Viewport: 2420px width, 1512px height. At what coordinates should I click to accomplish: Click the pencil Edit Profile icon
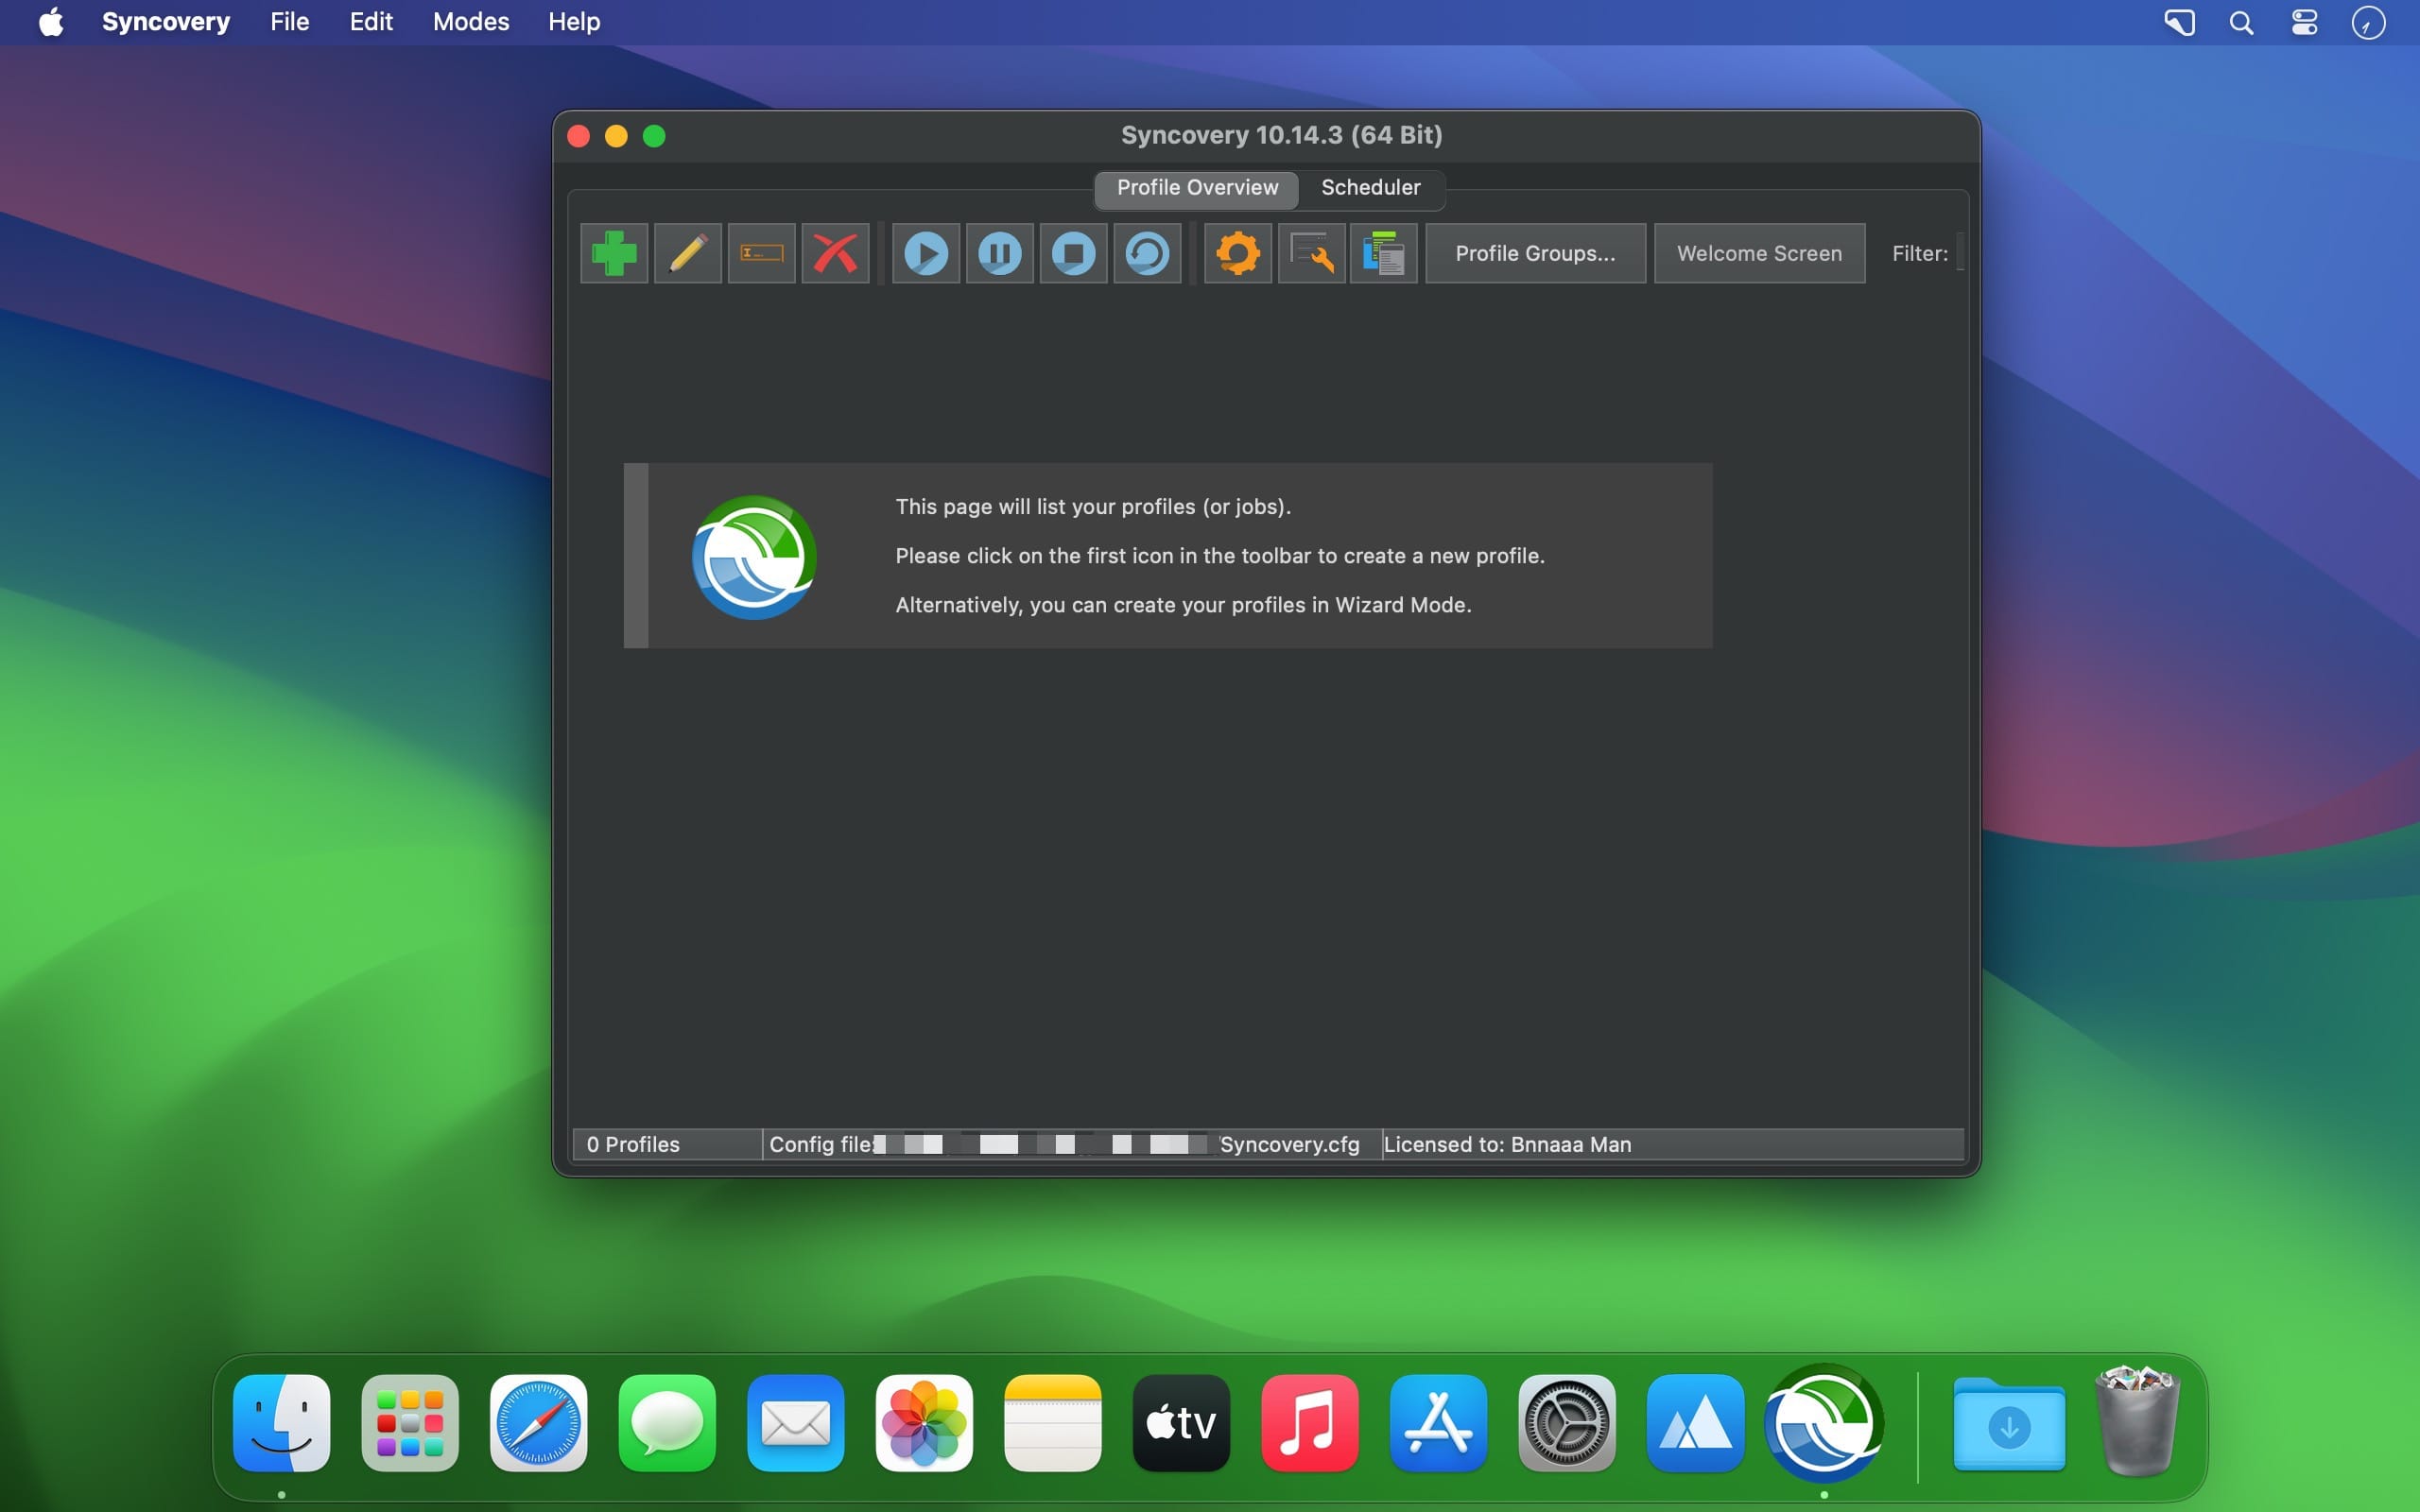click(x=687, y=253)
